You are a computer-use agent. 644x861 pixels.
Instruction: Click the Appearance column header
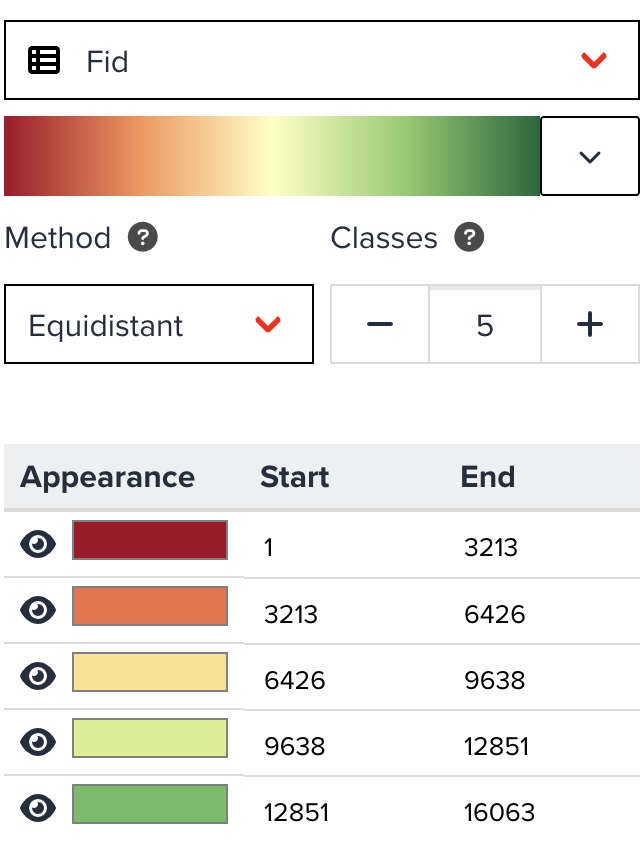[107, 477]
